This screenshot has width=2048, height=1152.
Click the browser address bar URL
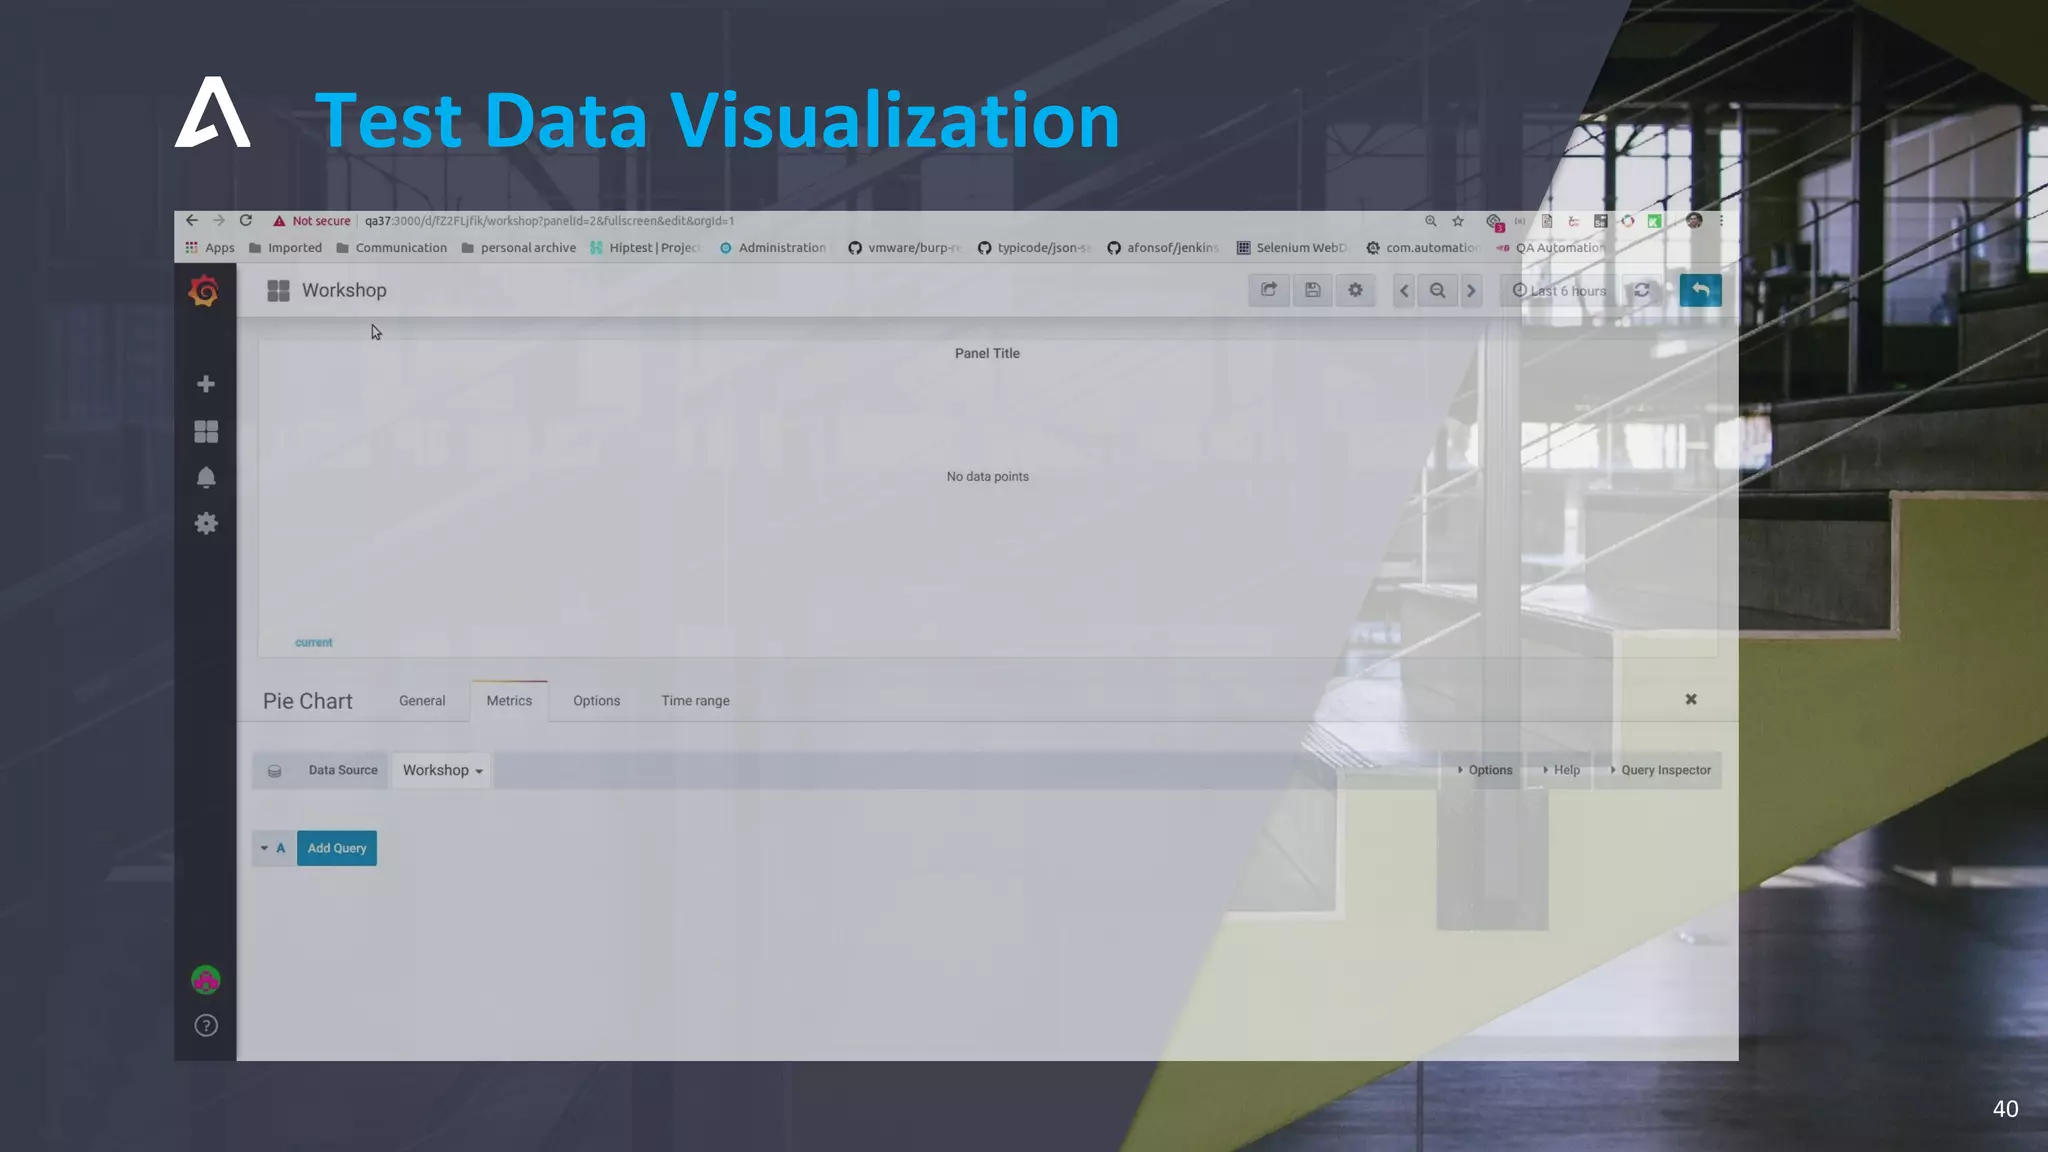549,221
